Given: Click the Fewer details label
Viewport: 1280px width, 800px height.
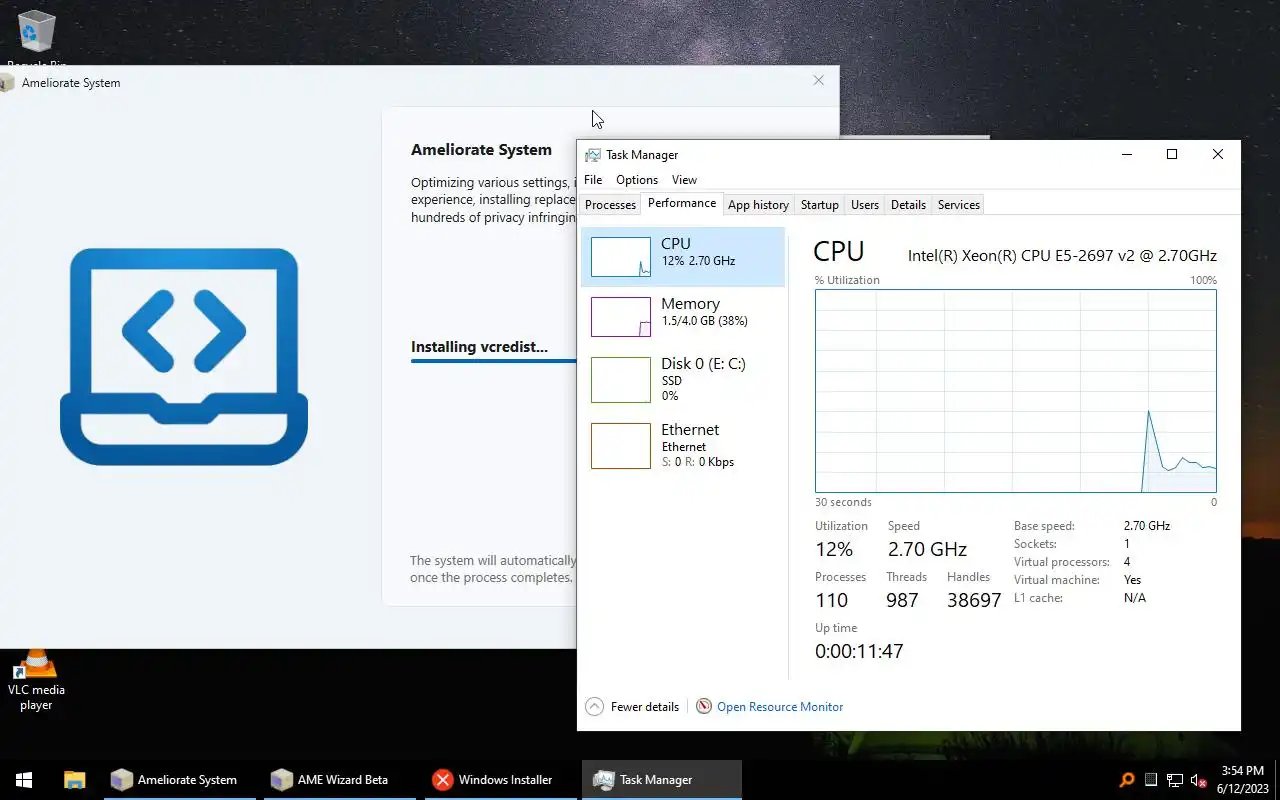Looking at the screenshot, I should [x=645, y=707].
